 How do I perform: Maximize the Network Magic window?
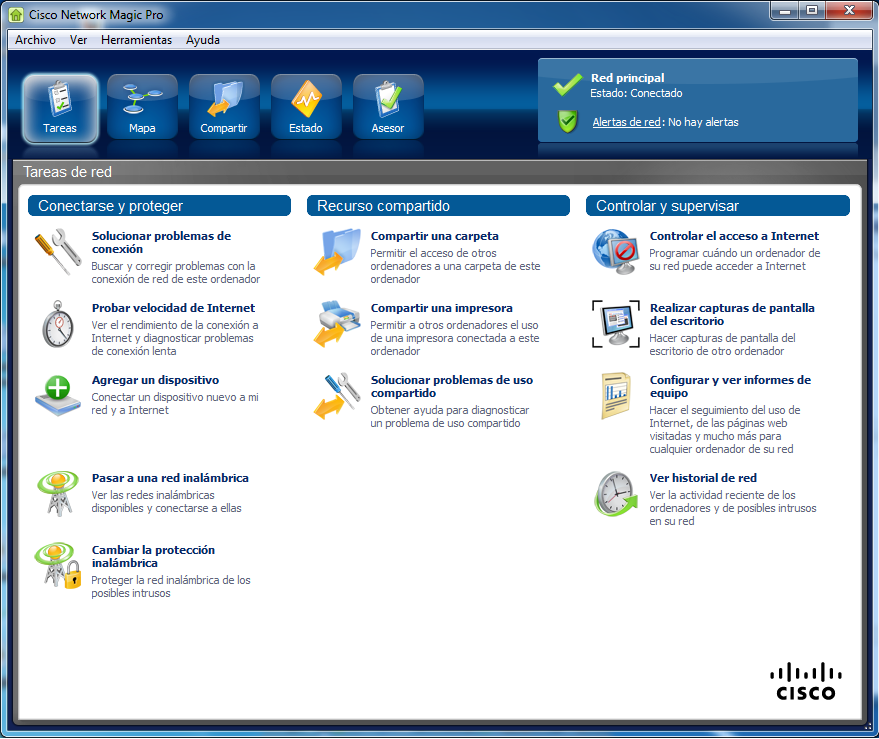click(x=812, y=11)
